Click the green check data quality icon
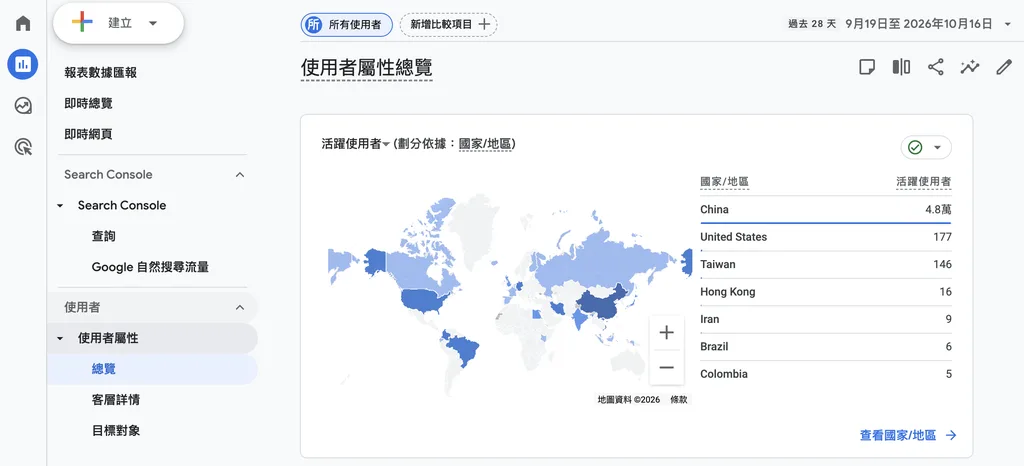This screenshot has width=1024, height=466. 915,148
